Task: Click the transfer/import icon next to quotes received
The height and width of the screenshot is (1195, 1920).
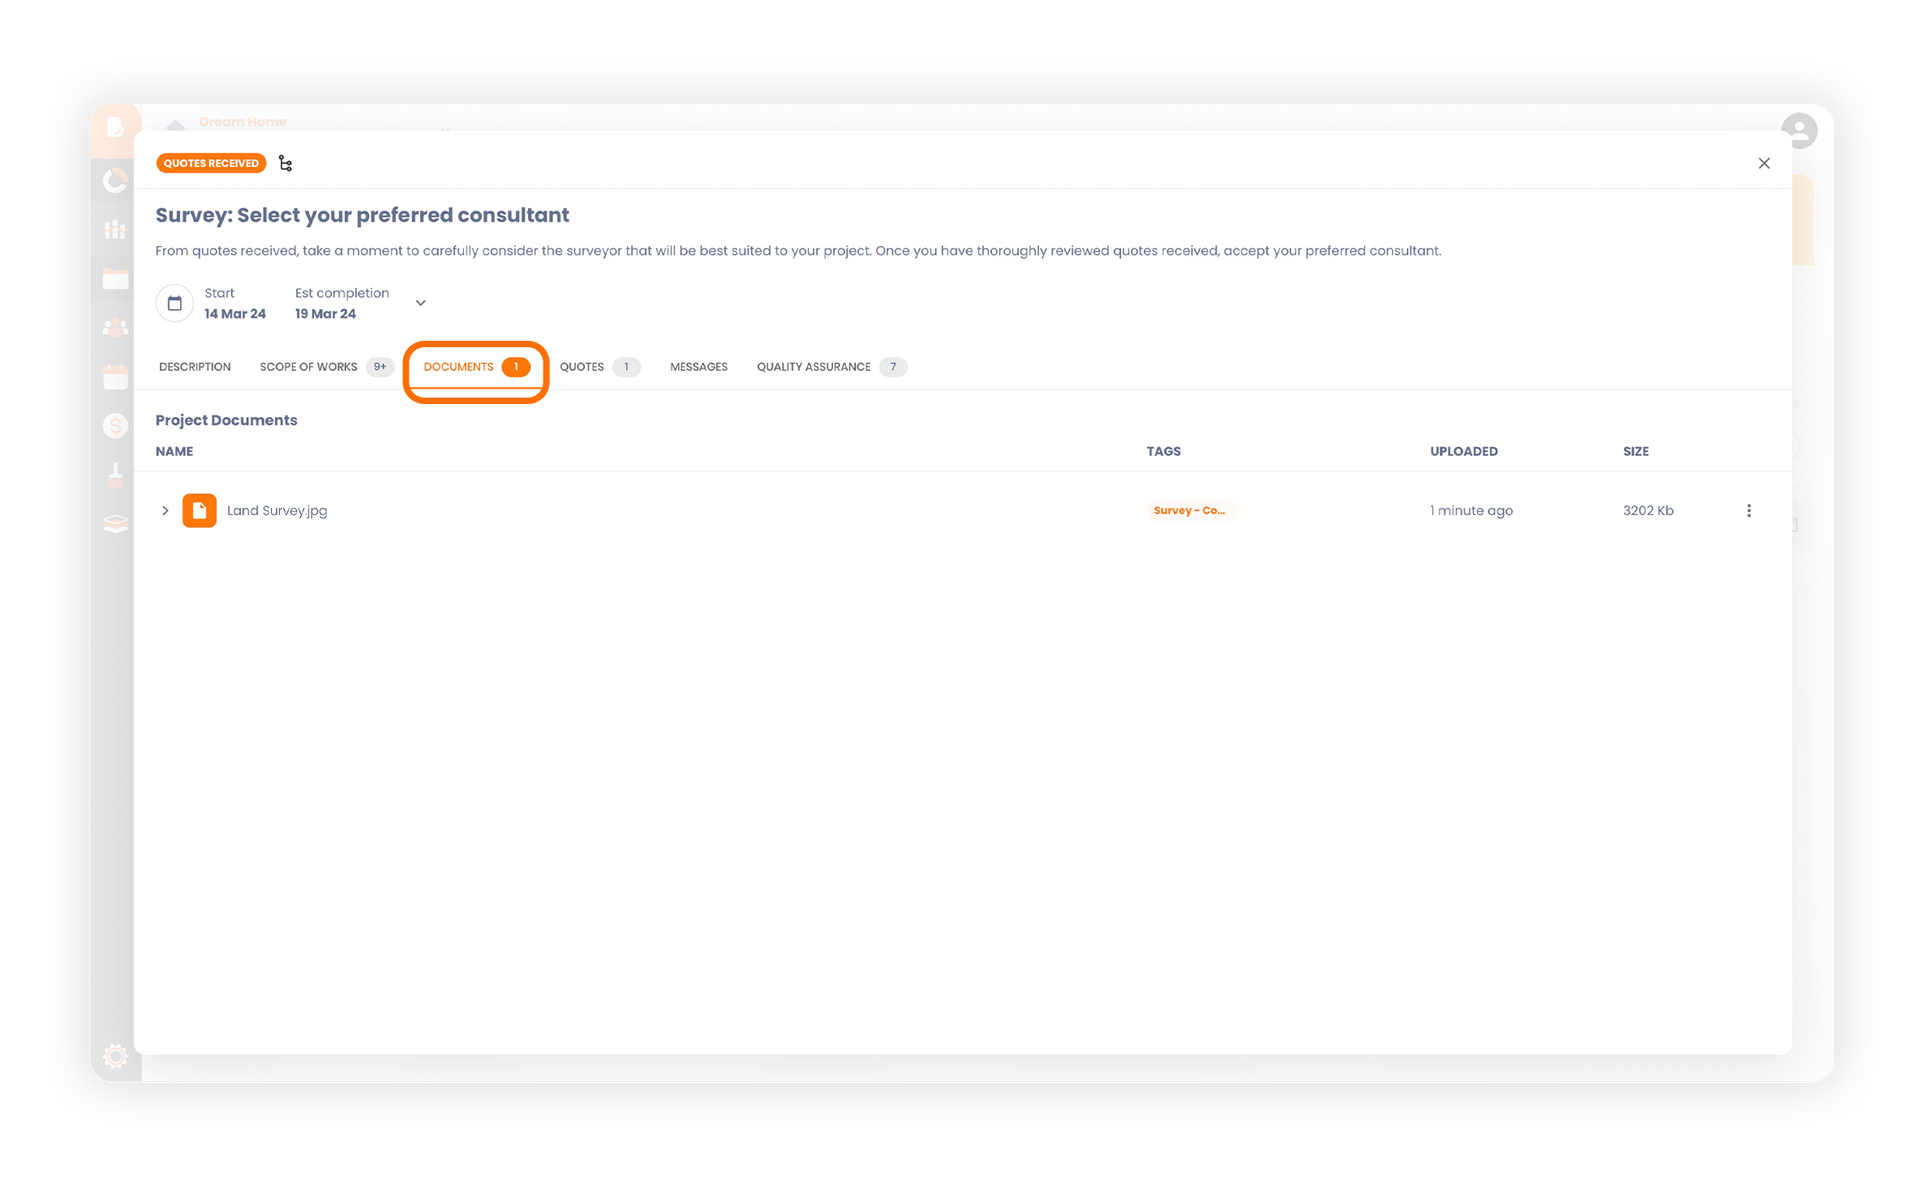Action: 284,162
